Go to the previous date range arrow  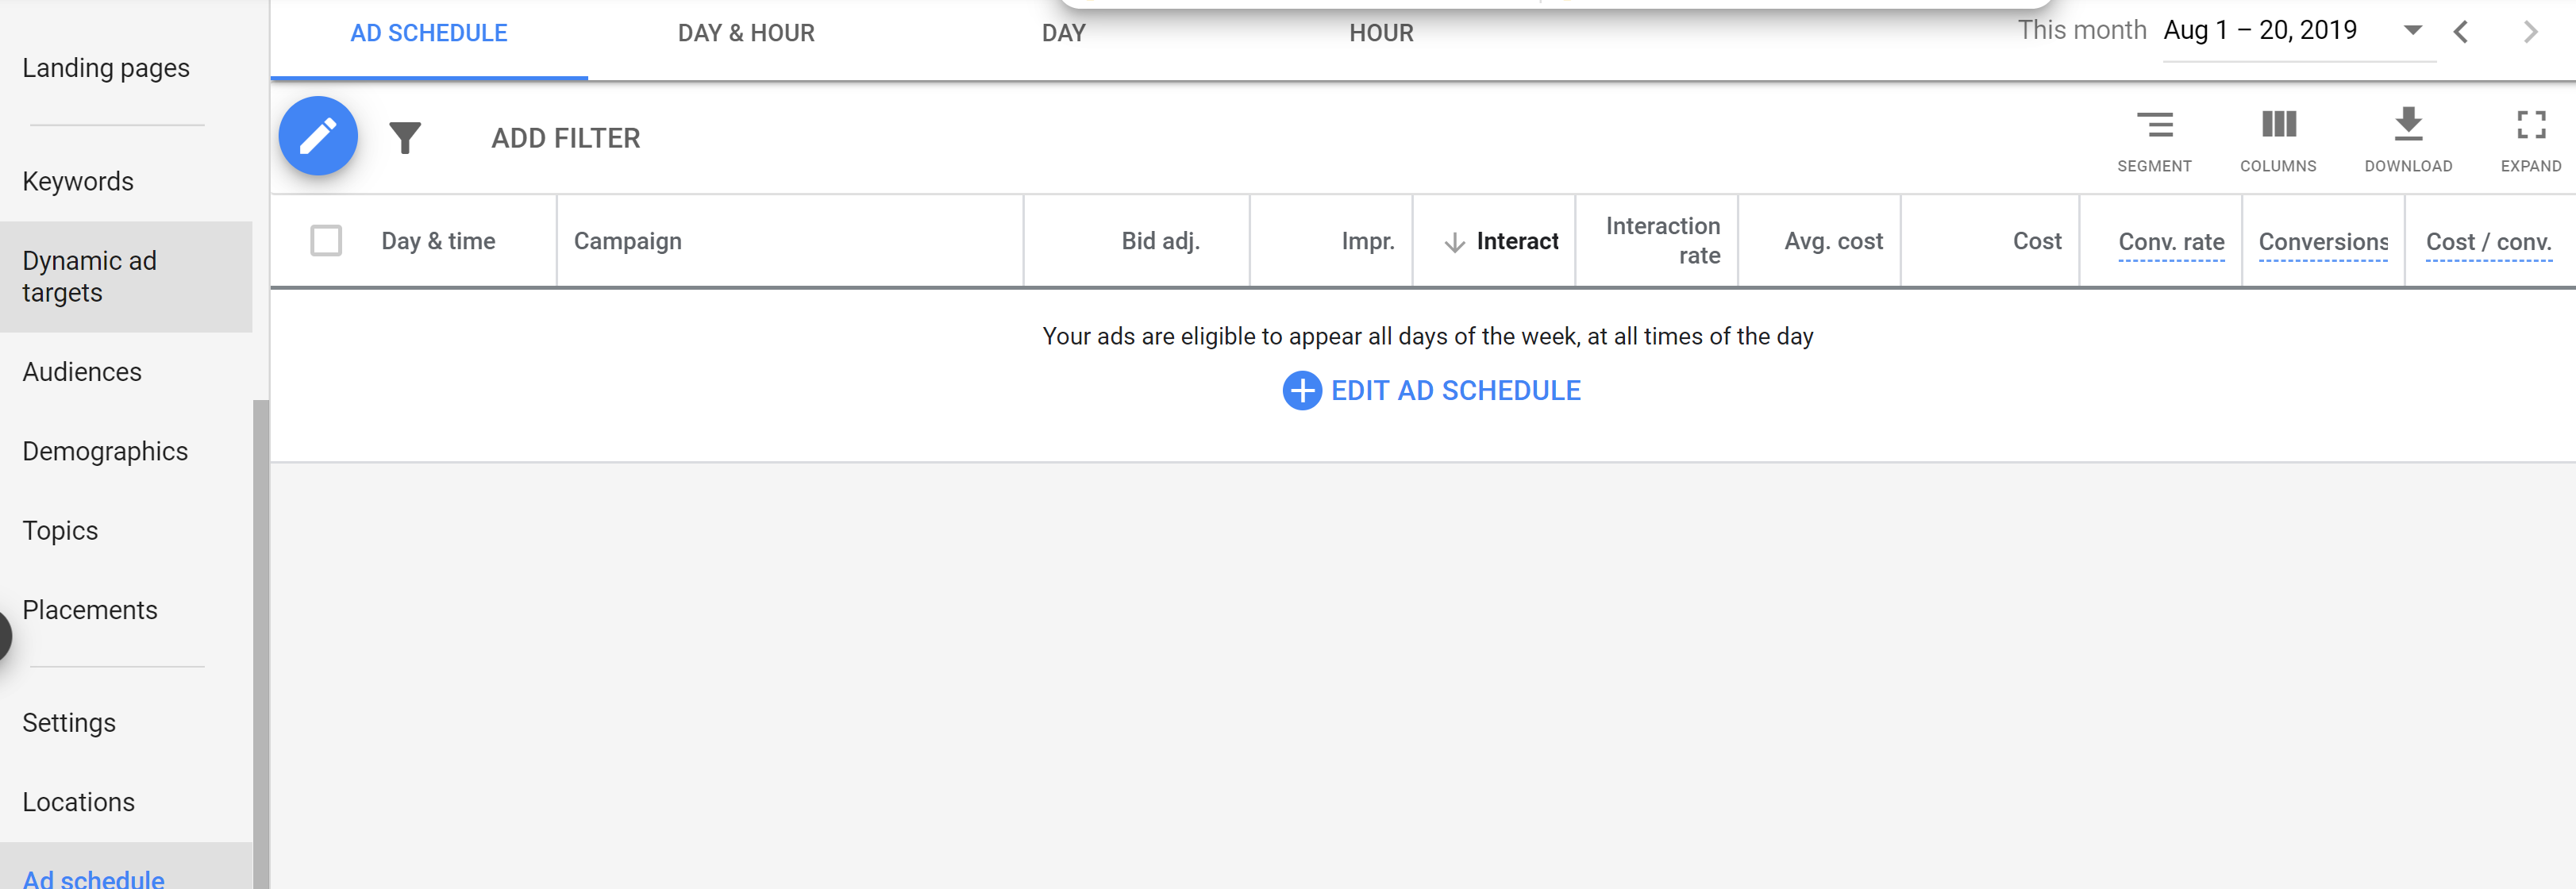click(2461, 32)
